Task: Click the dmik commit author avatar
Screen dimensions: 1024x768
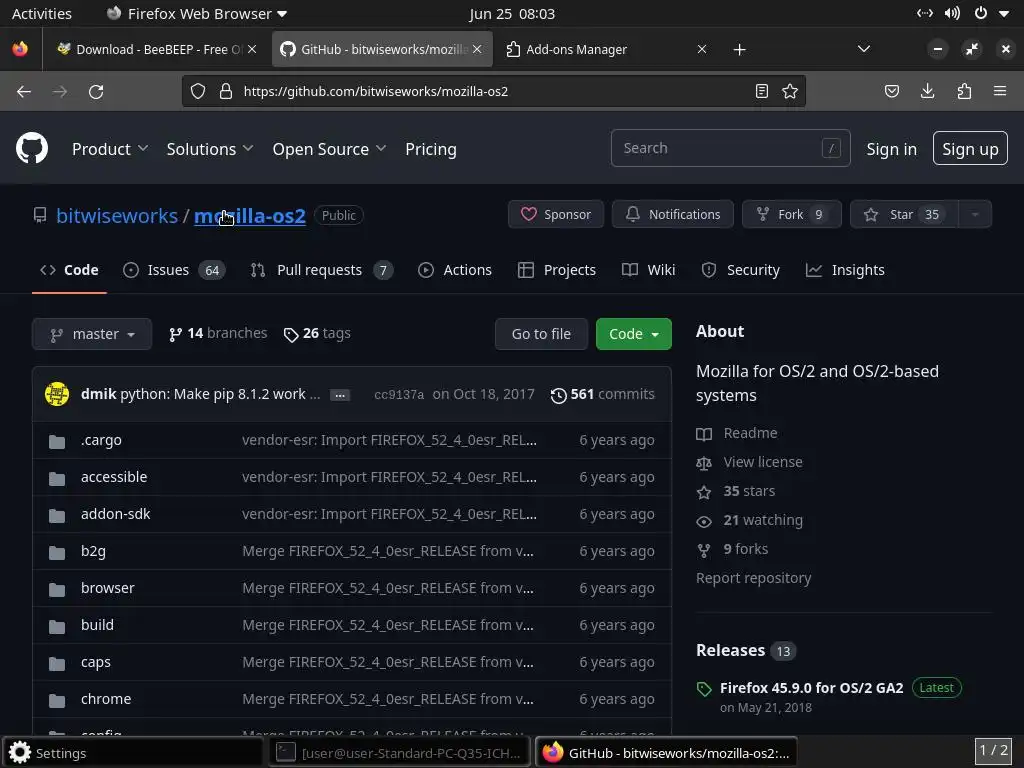Action: point(57,394)
